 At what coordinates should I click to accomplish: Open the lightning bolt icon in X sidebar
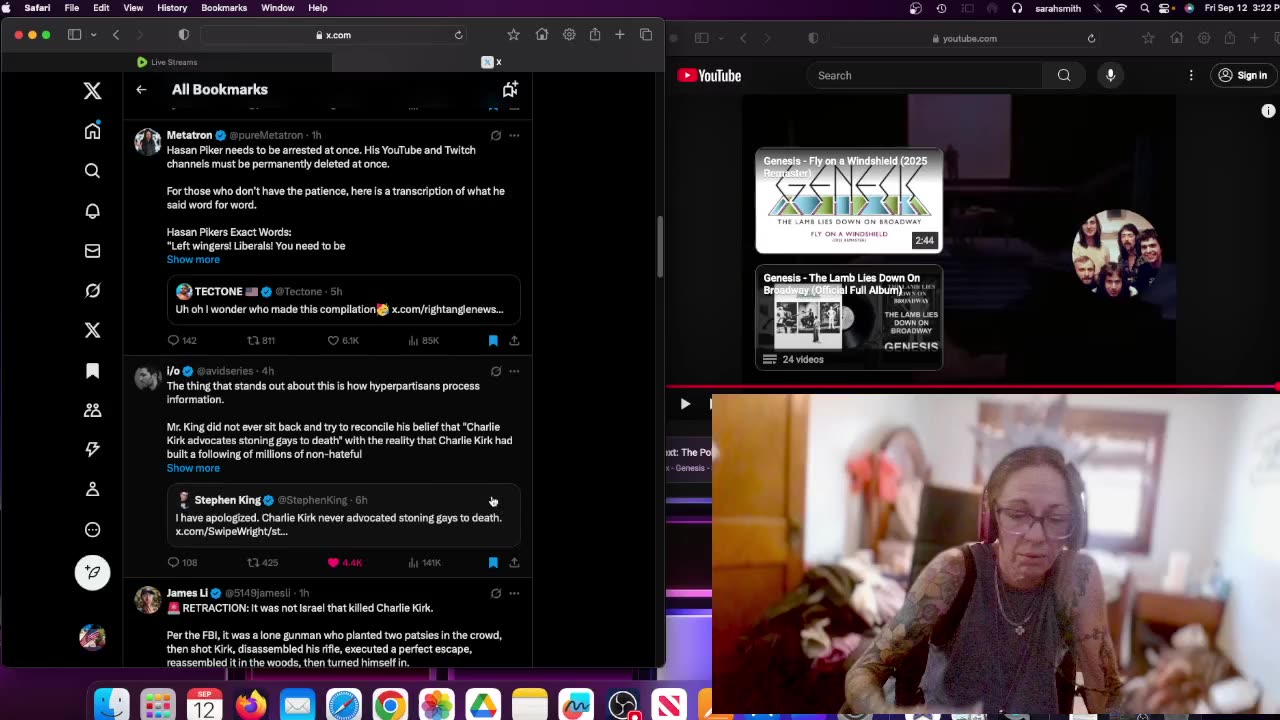click(92, 450)
